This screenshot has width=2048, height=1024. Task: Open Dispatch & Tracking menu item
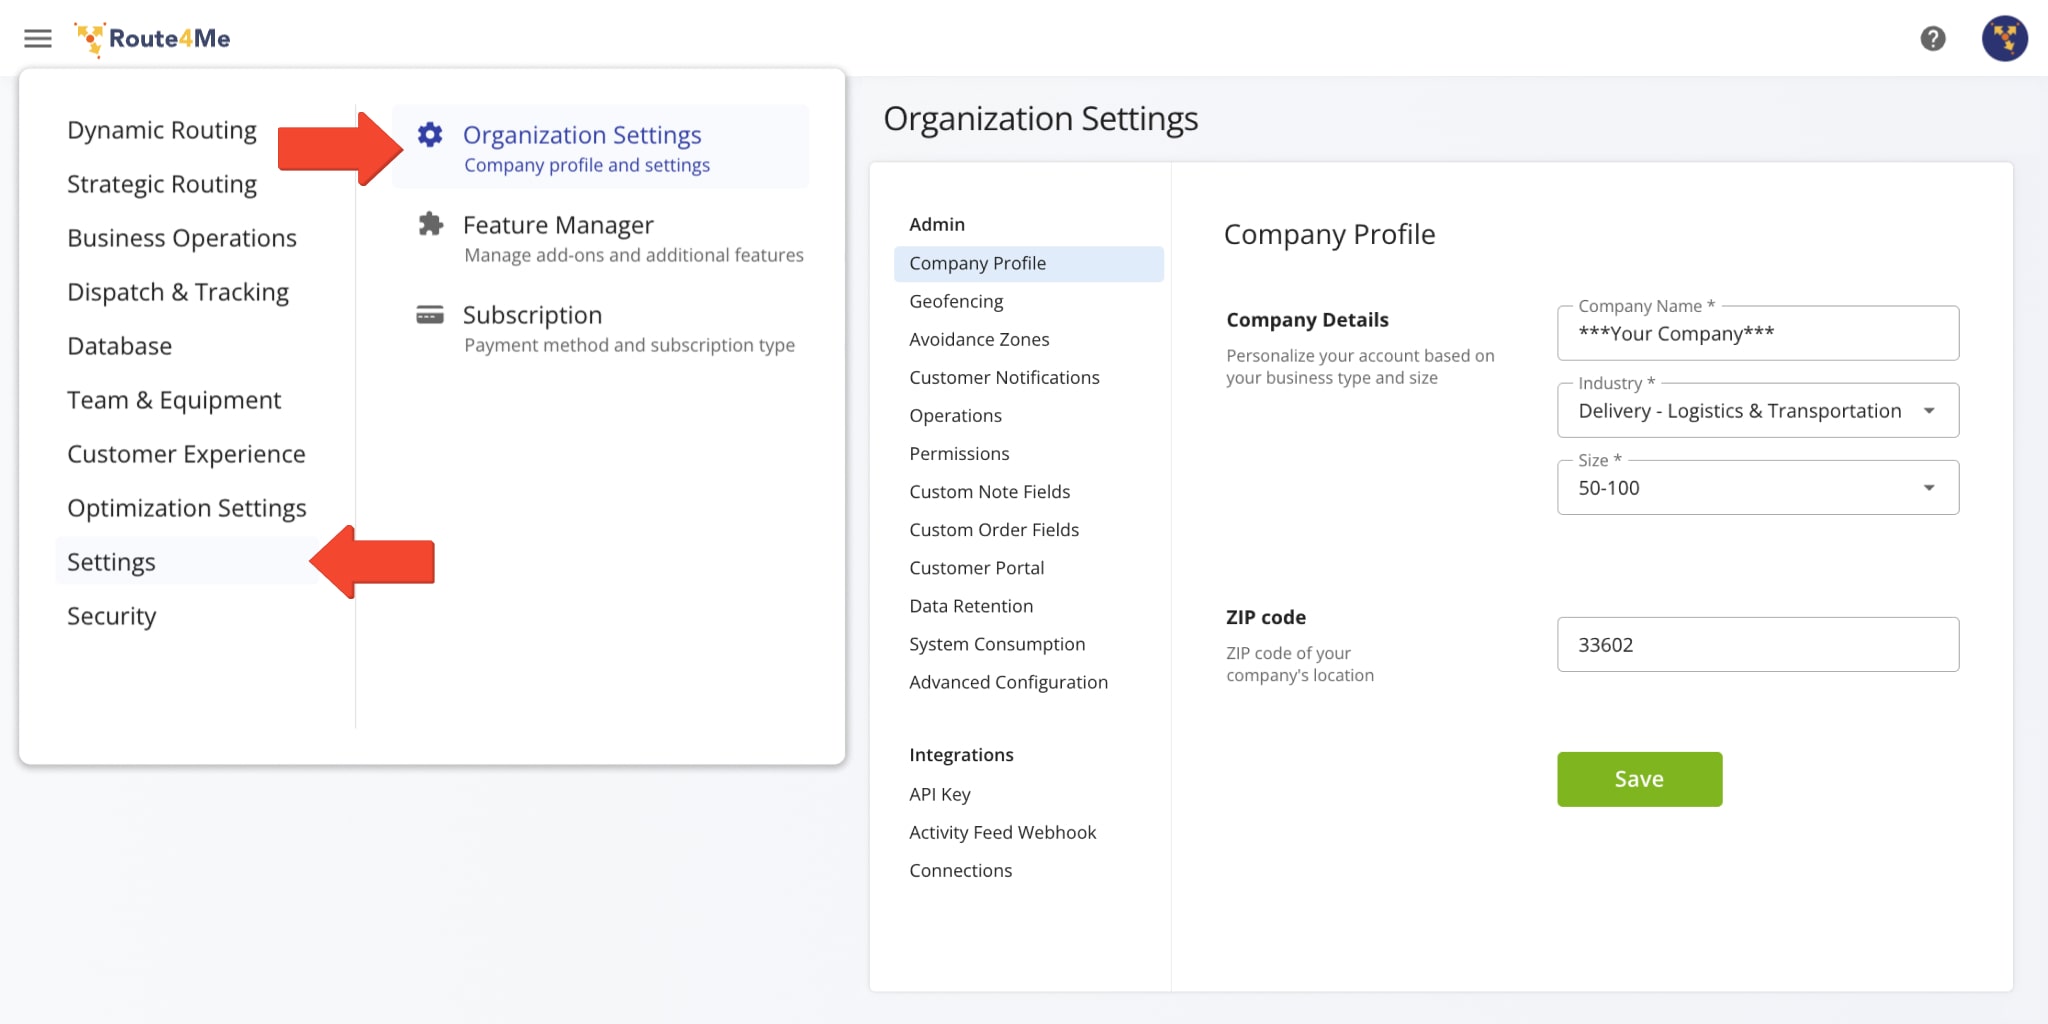click(x=178, y=292)
